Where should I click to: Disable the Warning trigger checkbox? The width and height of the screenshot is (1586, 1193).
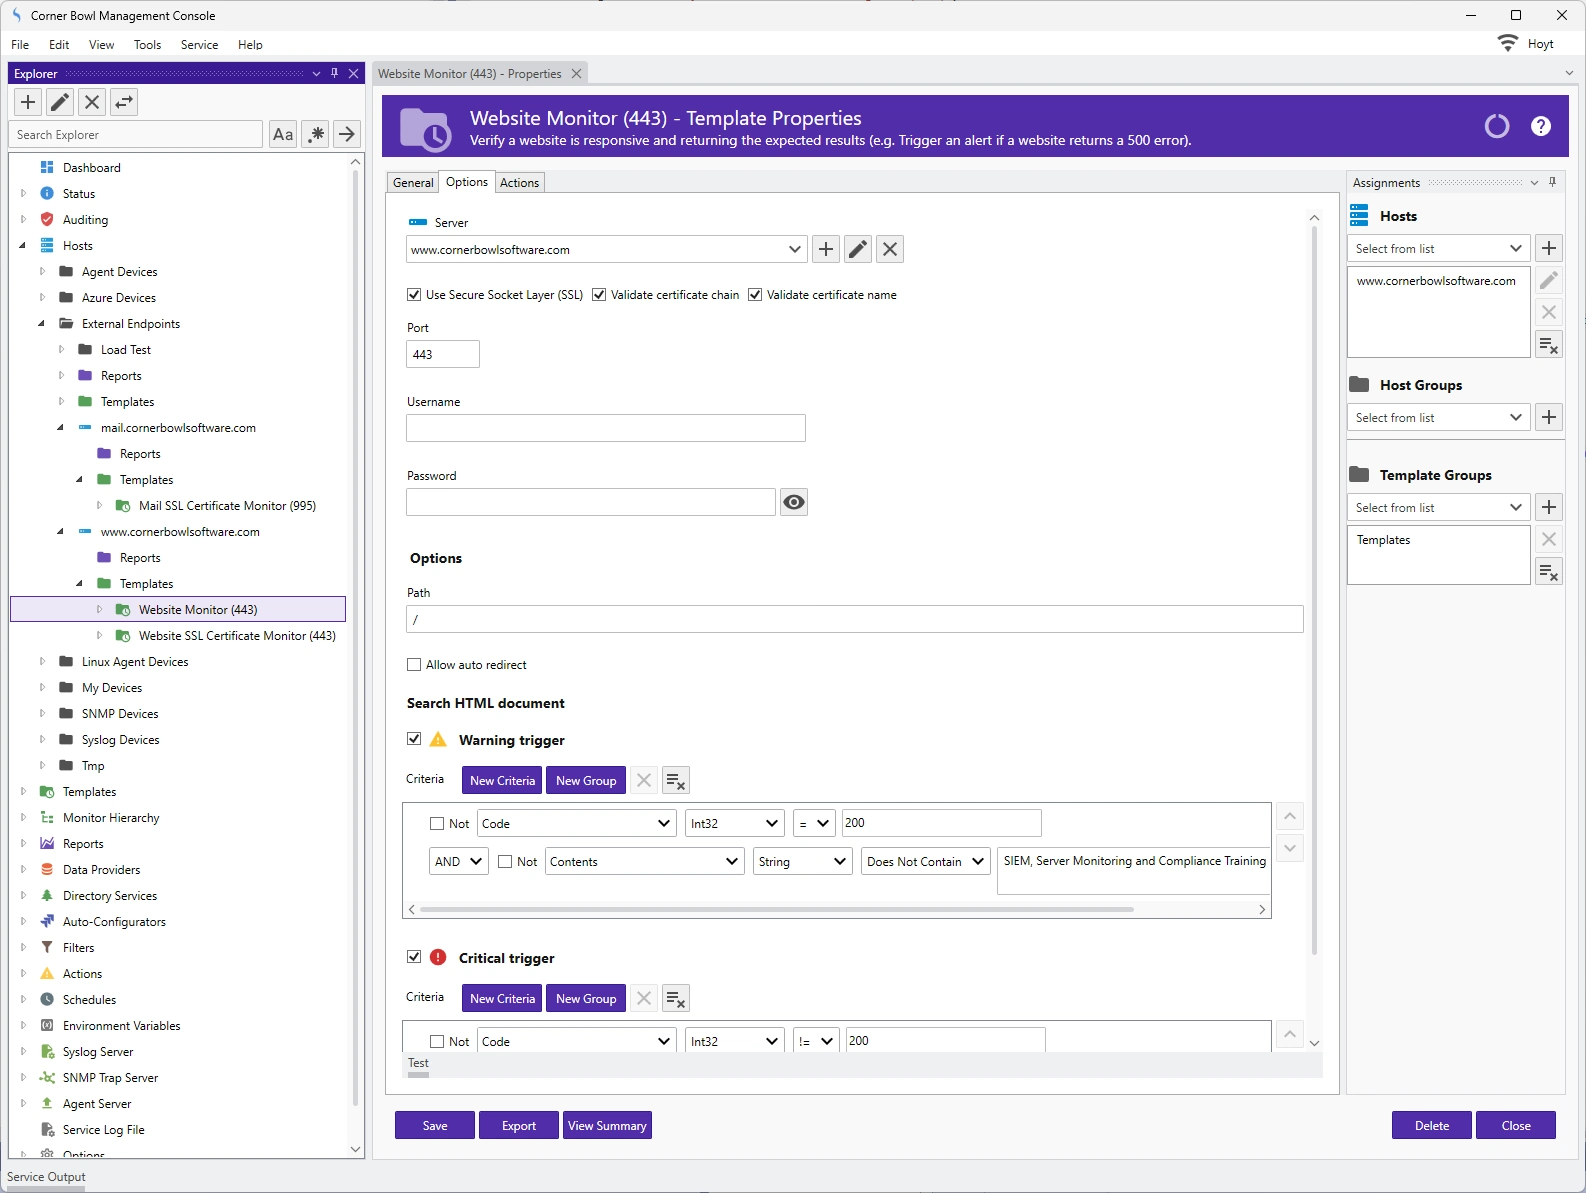414,739
